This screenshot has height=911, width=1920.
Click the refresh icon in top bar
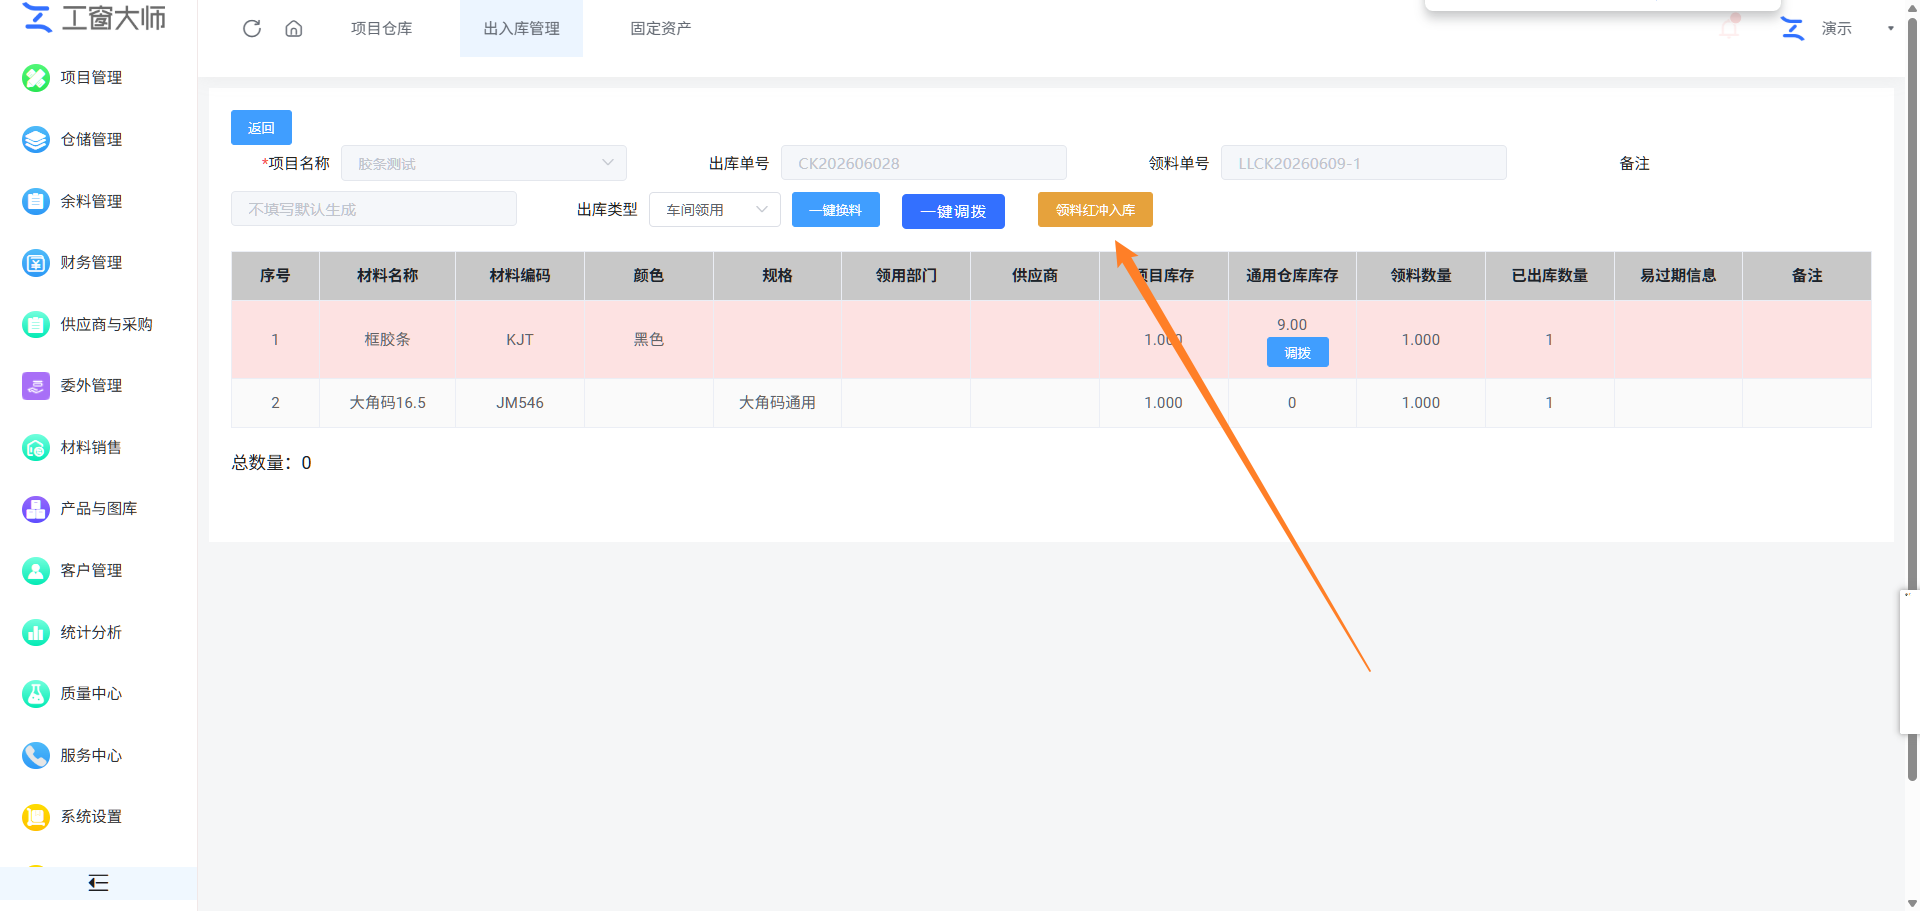tap(252, 29)
